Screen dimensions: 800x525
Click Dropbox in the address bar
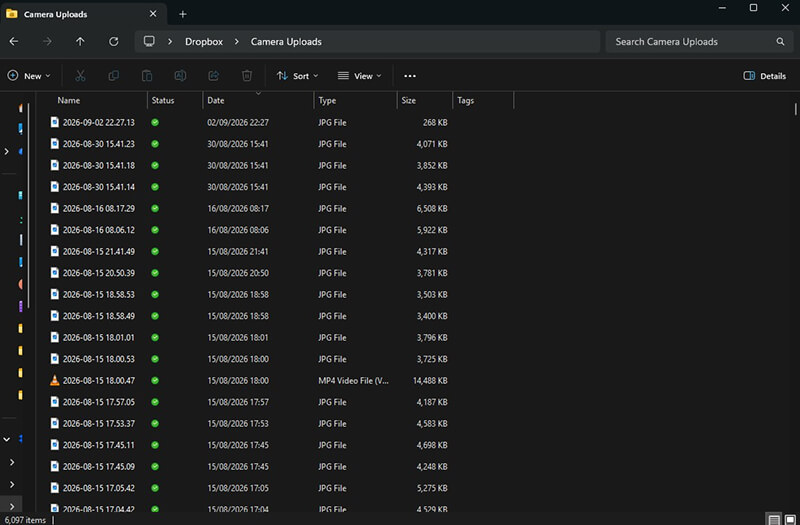tap(204, 42)
